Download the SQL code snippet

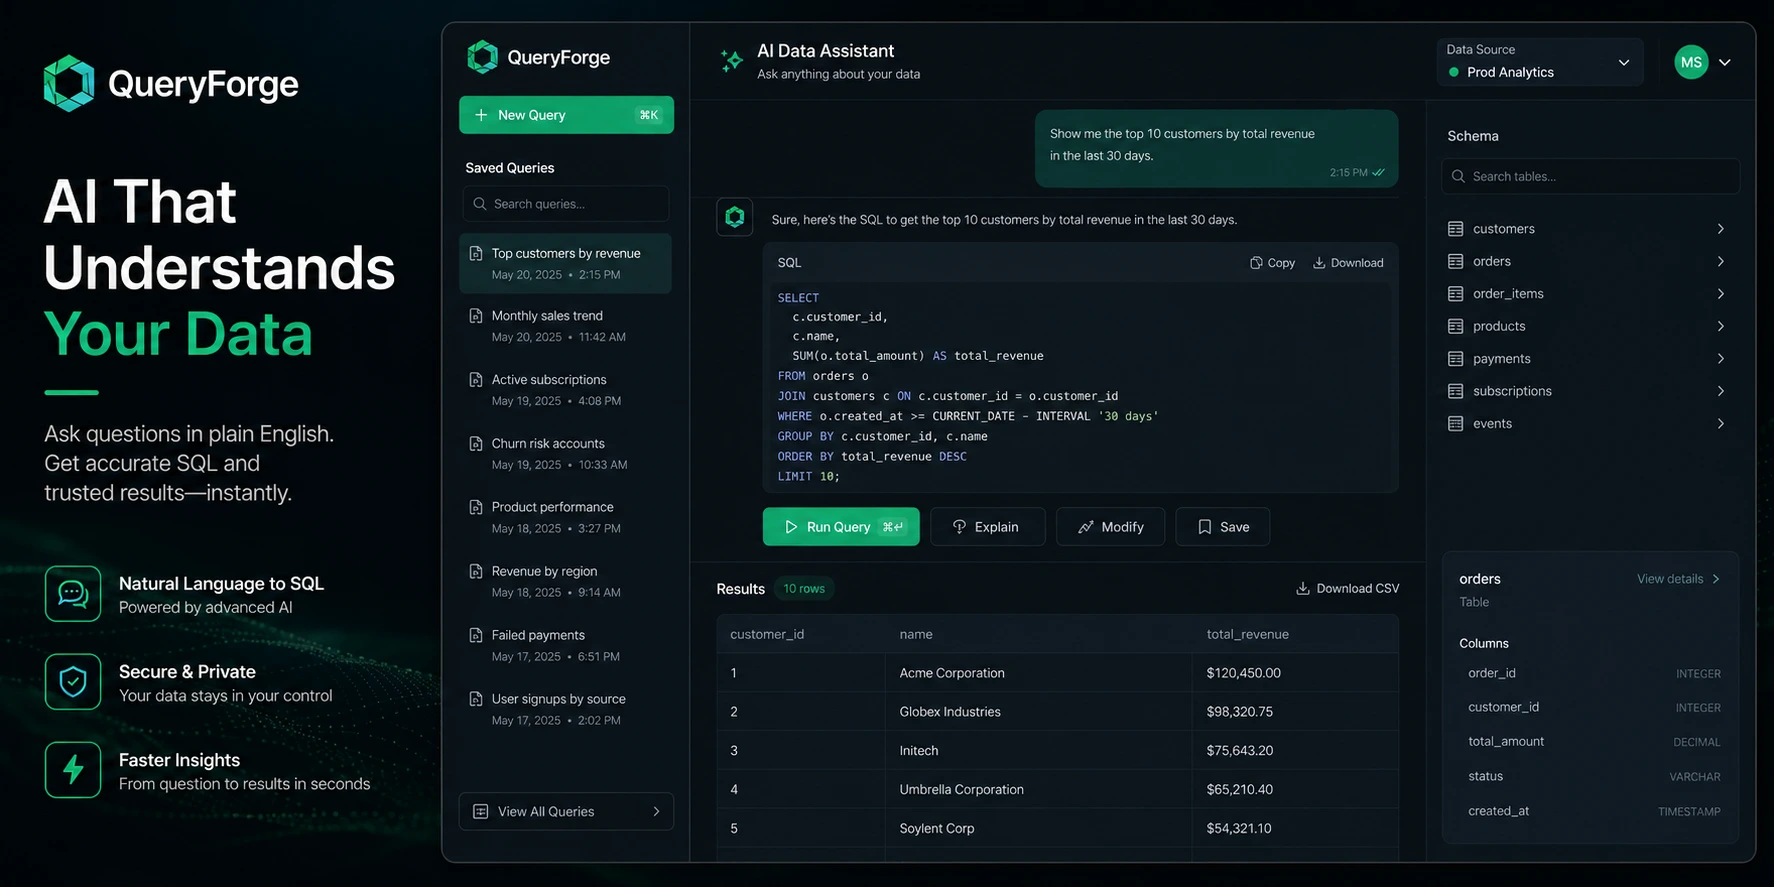point(1348,263)
